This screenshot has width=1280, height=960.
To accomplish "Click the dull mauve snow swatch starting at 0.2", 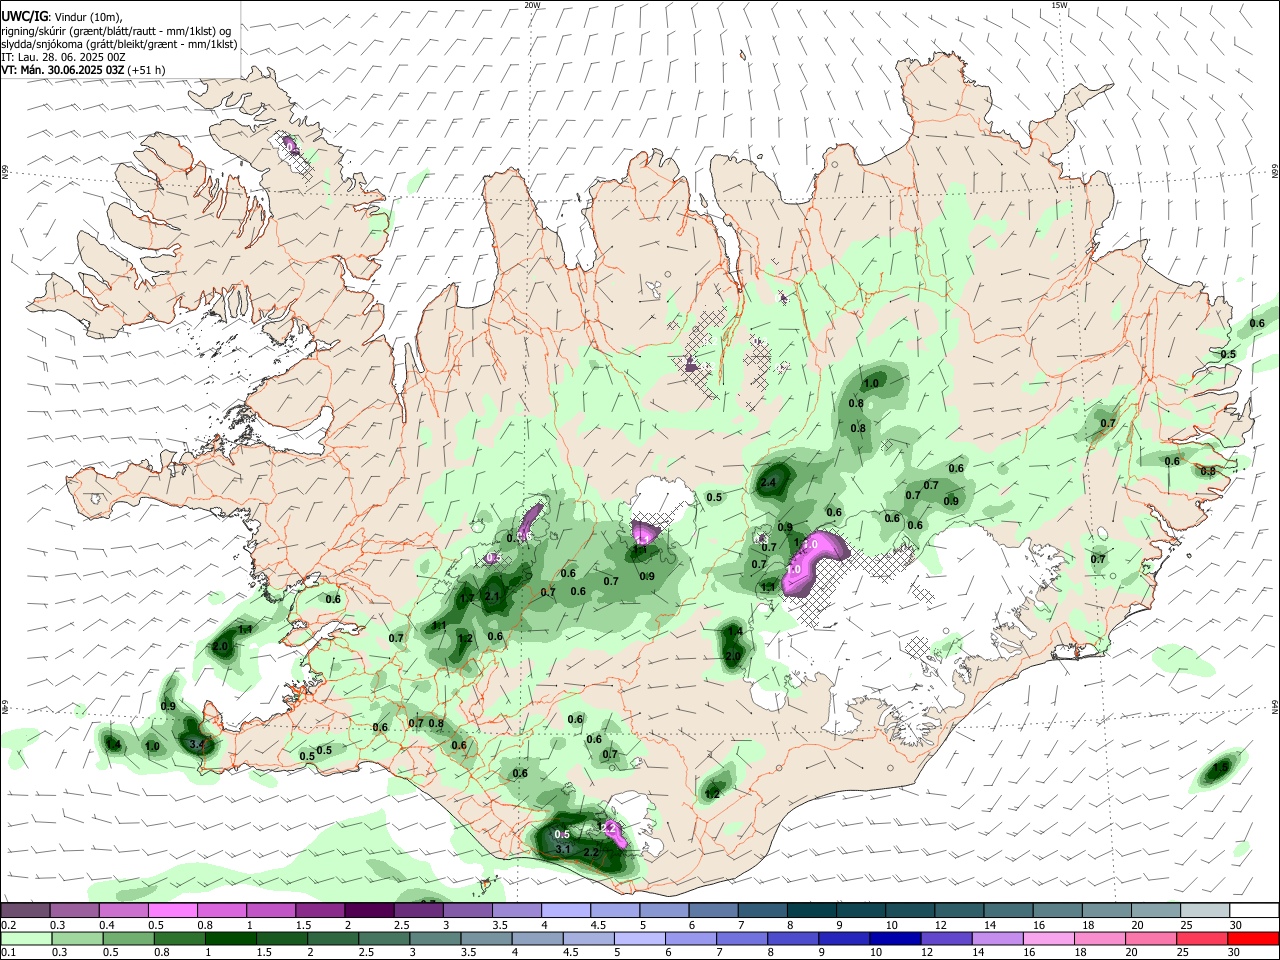I will [x=25, y=910].
